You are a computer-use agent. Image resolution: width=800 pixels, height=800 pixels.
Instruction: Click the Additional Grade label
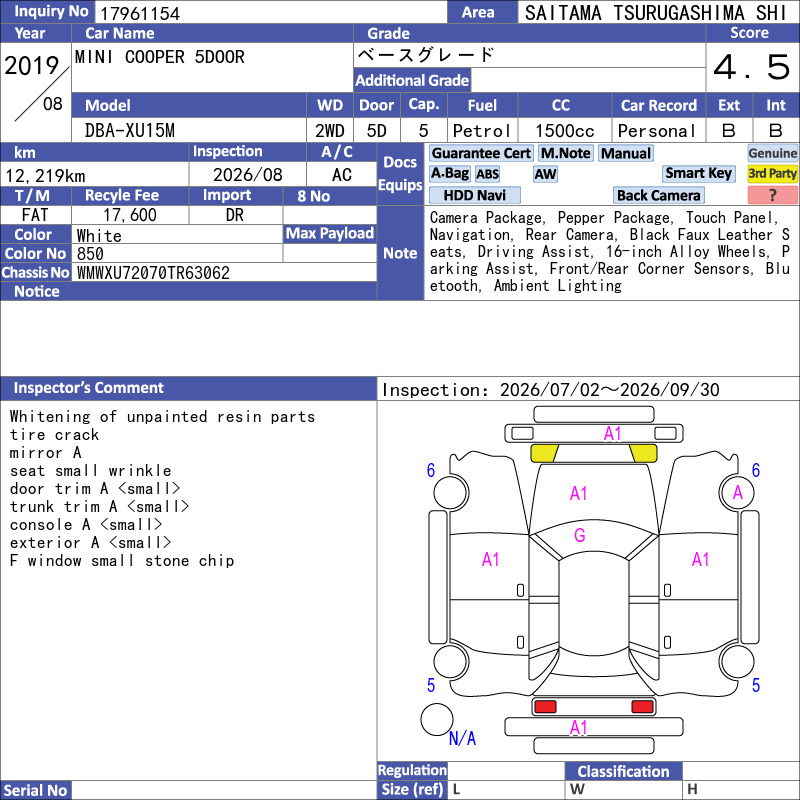412,80
